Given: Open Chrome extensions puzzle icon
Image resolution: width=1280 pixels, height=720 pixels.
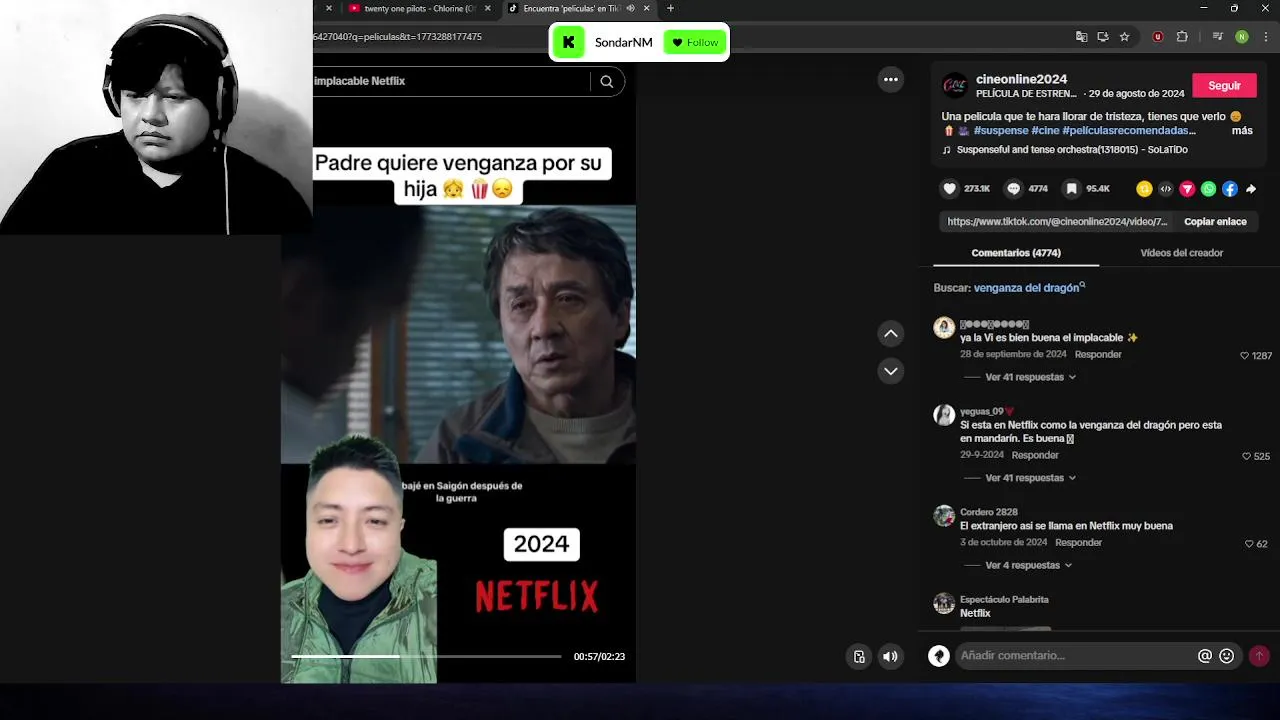Looking at the screenshot, I should (1182, 37).
